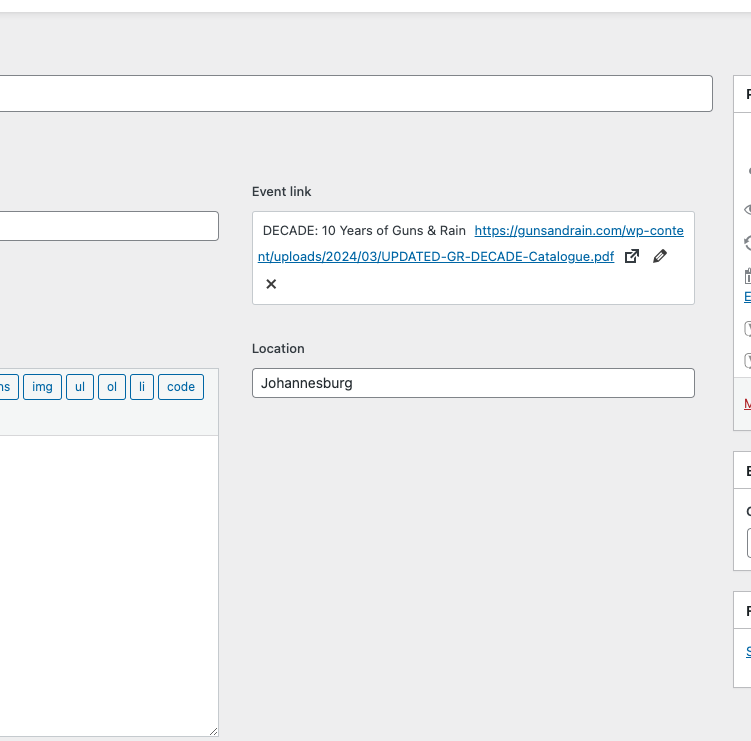Viewport: 751px width, 741px height.
Task: Insert an image with the img button
Action: pyautogui.click(x=42, y=387)
